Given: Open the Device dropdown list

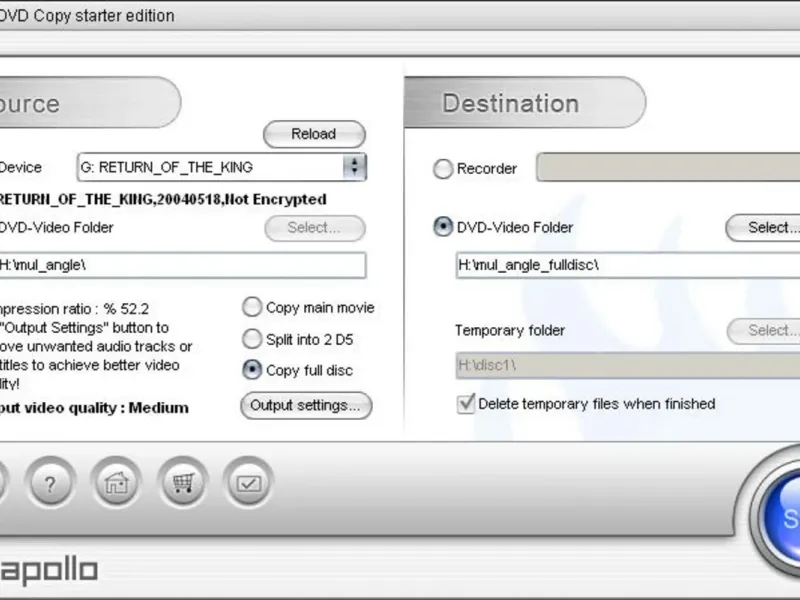Looking at the screenshot, I should click(x=355, y=167).
